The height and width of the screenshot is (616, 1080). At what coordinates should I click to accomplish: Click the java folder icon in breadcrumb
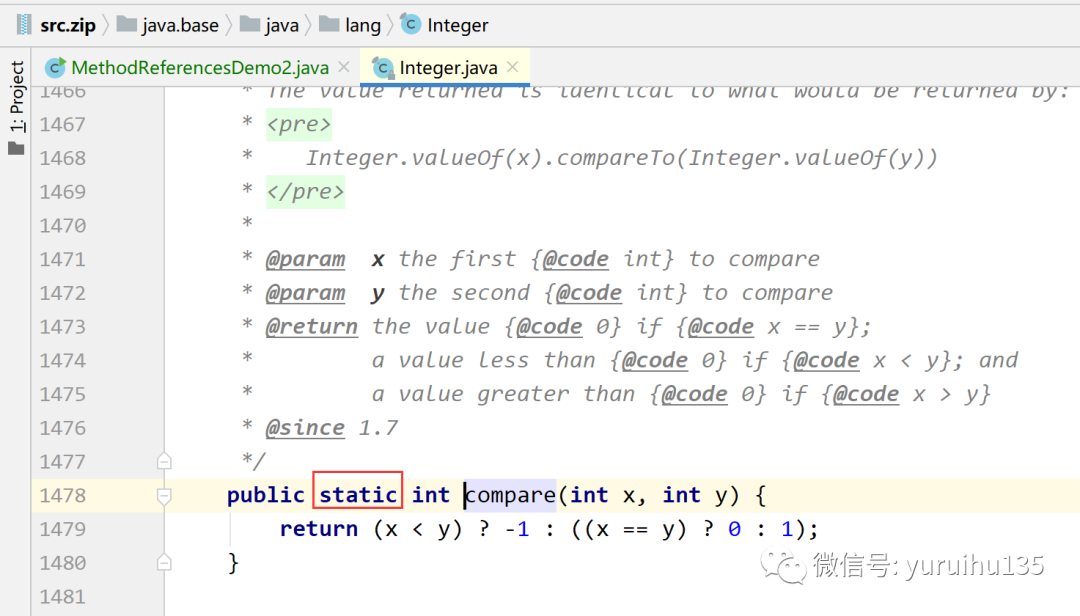[250, 25]
